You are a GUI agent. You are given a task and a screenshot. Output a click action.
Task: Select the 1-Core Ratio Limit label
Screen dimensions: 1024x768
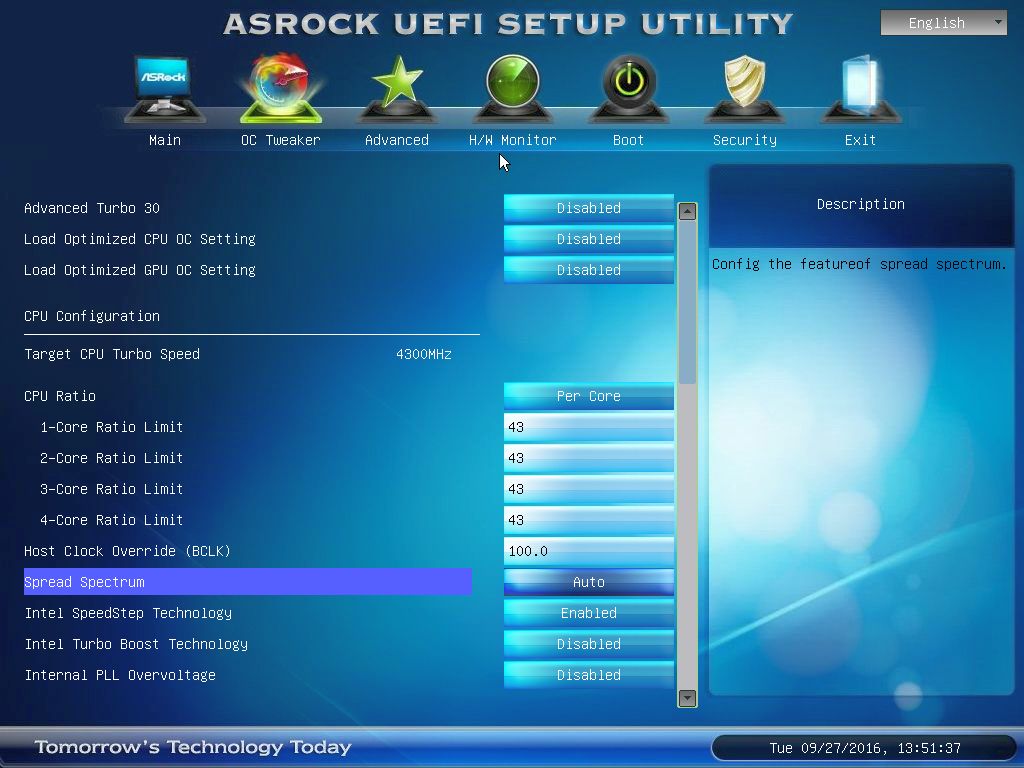pyautogui.click(x=112, y=427)
